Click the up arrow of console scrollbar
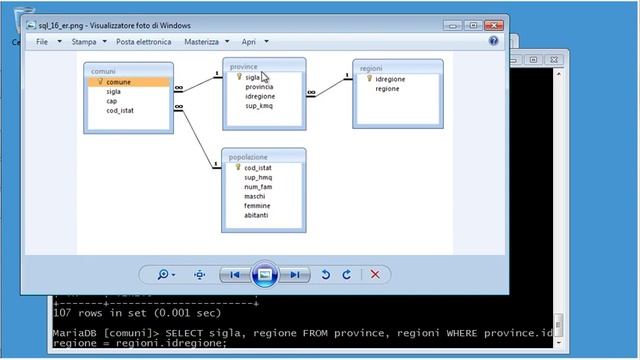 [x=558, y=74]
